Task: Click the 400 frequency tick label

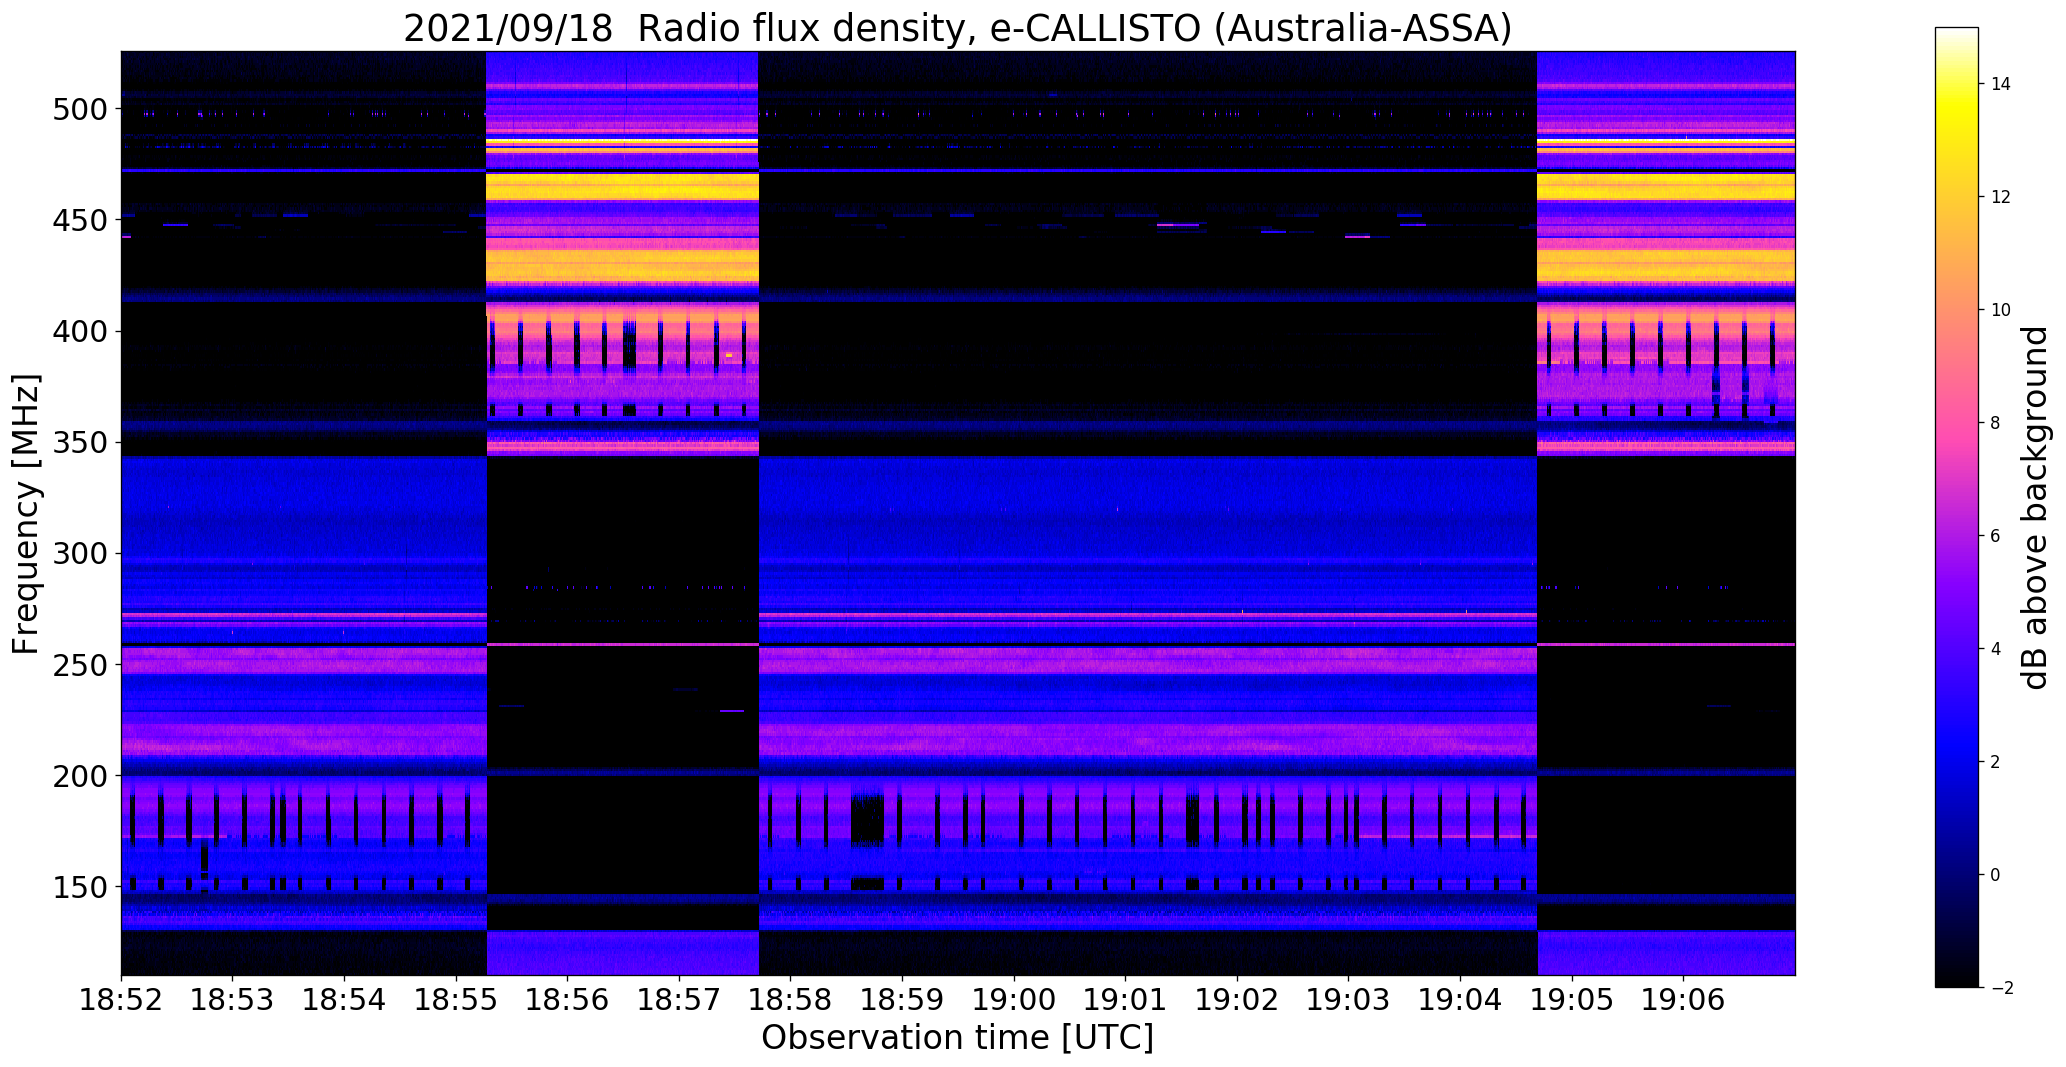Action: [x=78, y=331]
